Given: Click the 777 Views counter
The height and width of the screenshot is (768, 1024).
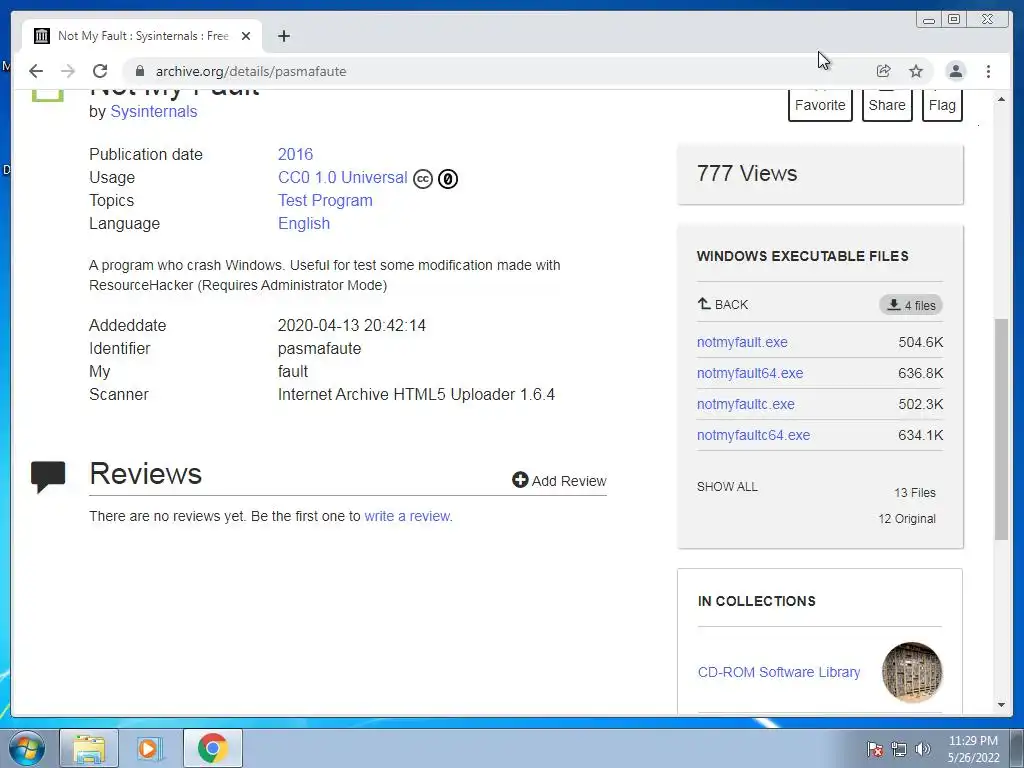Looking at the screenshot, I should 746,174.
